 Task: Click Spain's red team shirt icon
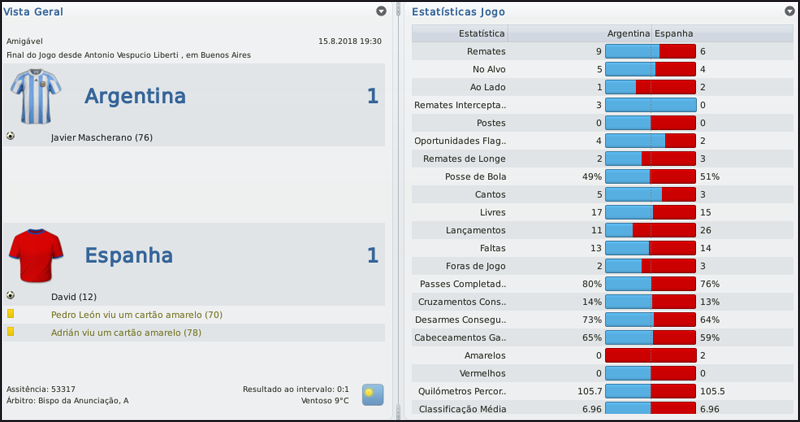click(x=36, y=256)
